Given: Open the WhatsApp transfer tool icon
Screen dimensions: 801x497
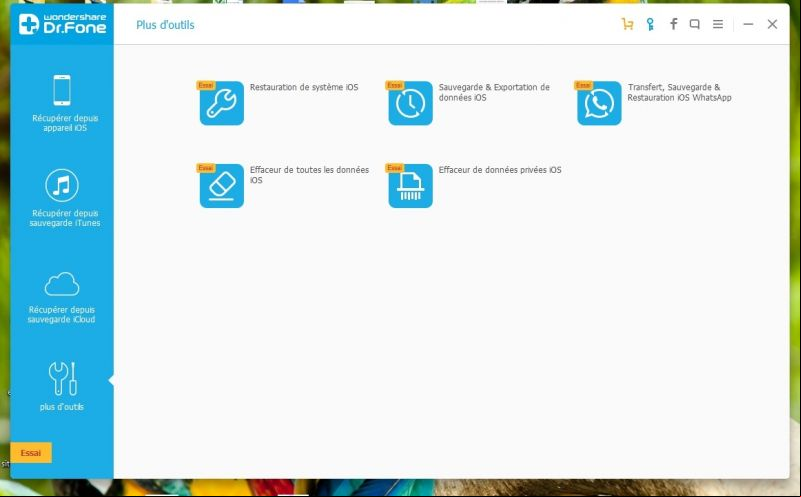Looking at the screenshot, I should [599, 103].
